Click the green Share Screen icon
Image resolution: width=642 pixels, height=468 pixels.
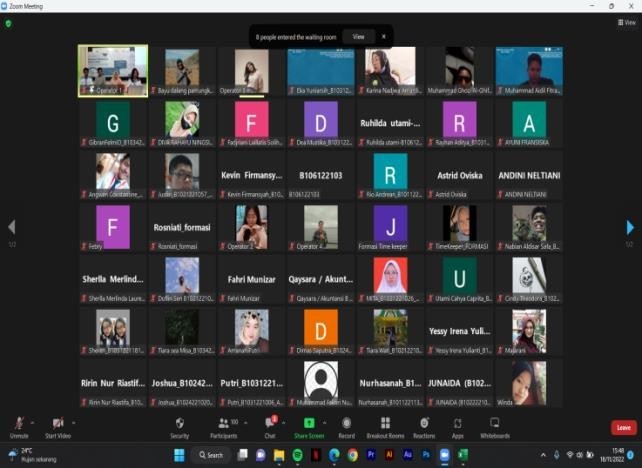(308, 424)
